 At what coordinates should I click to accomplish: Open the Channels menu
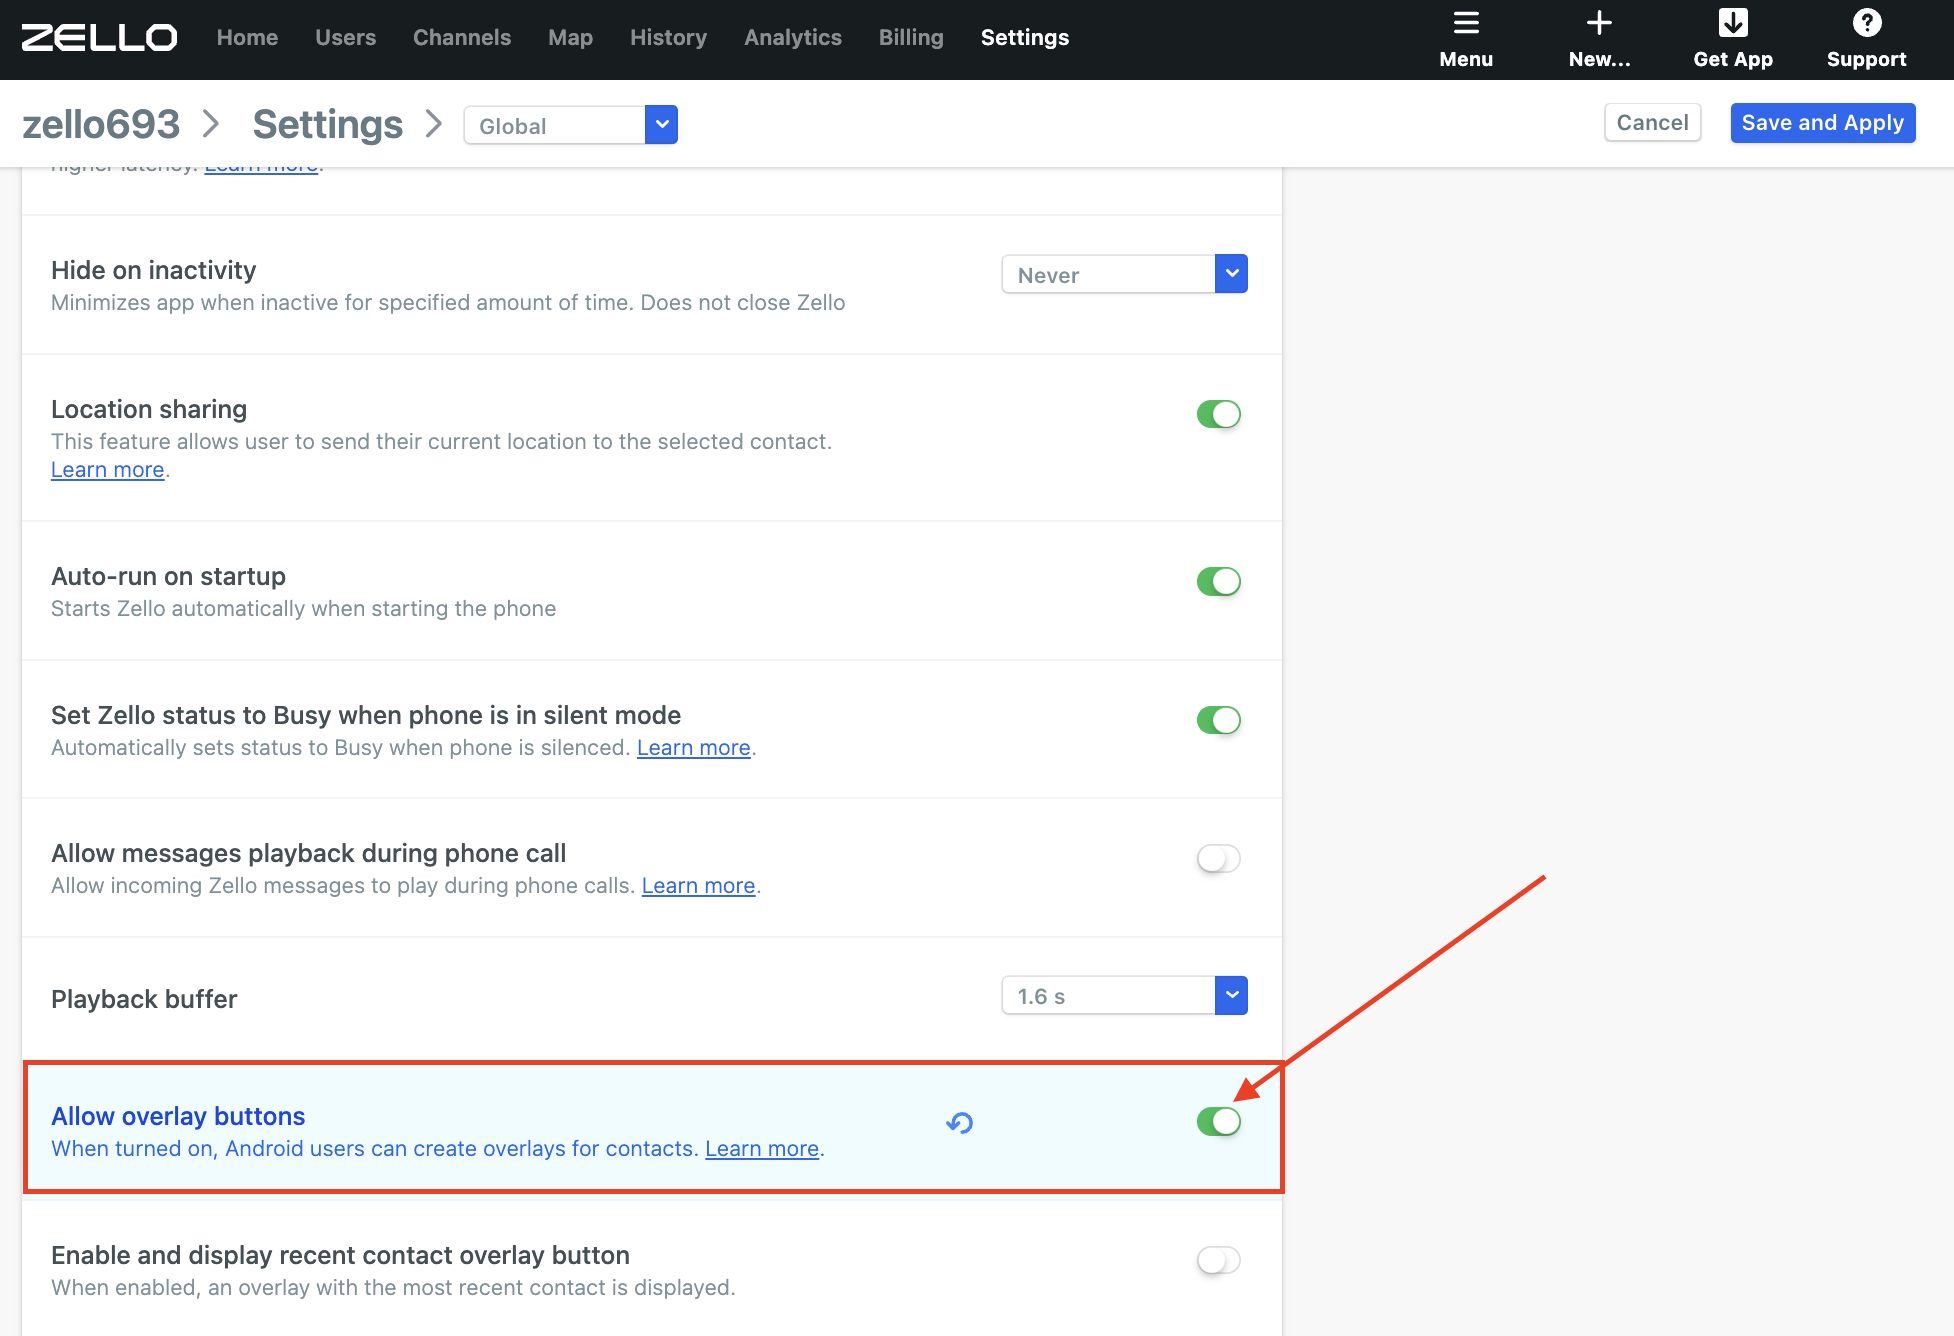click(x=462, y=38)
